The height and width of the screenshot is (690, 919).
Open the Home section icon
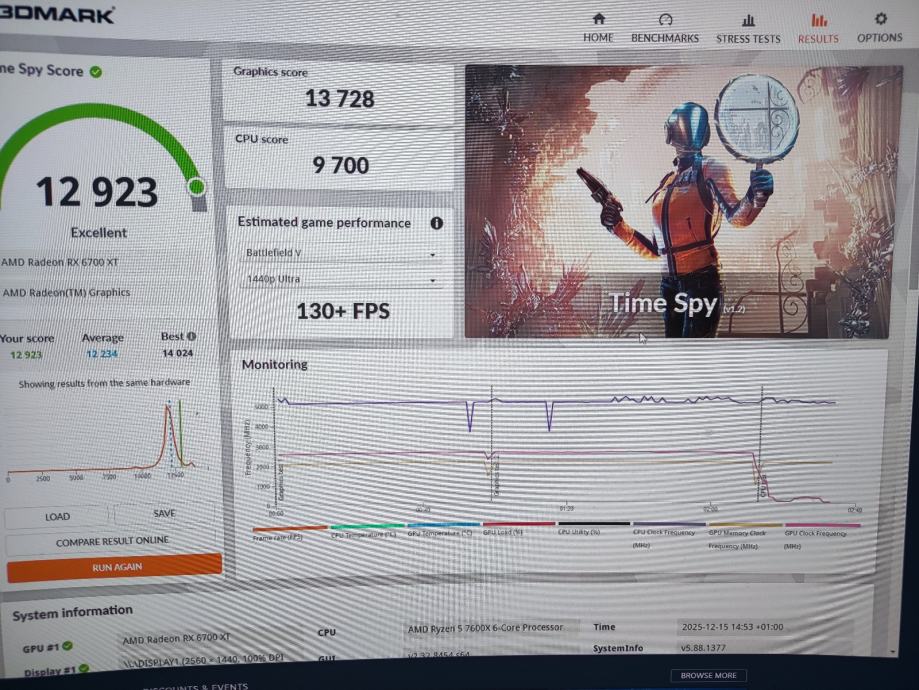tap(598, 19)
